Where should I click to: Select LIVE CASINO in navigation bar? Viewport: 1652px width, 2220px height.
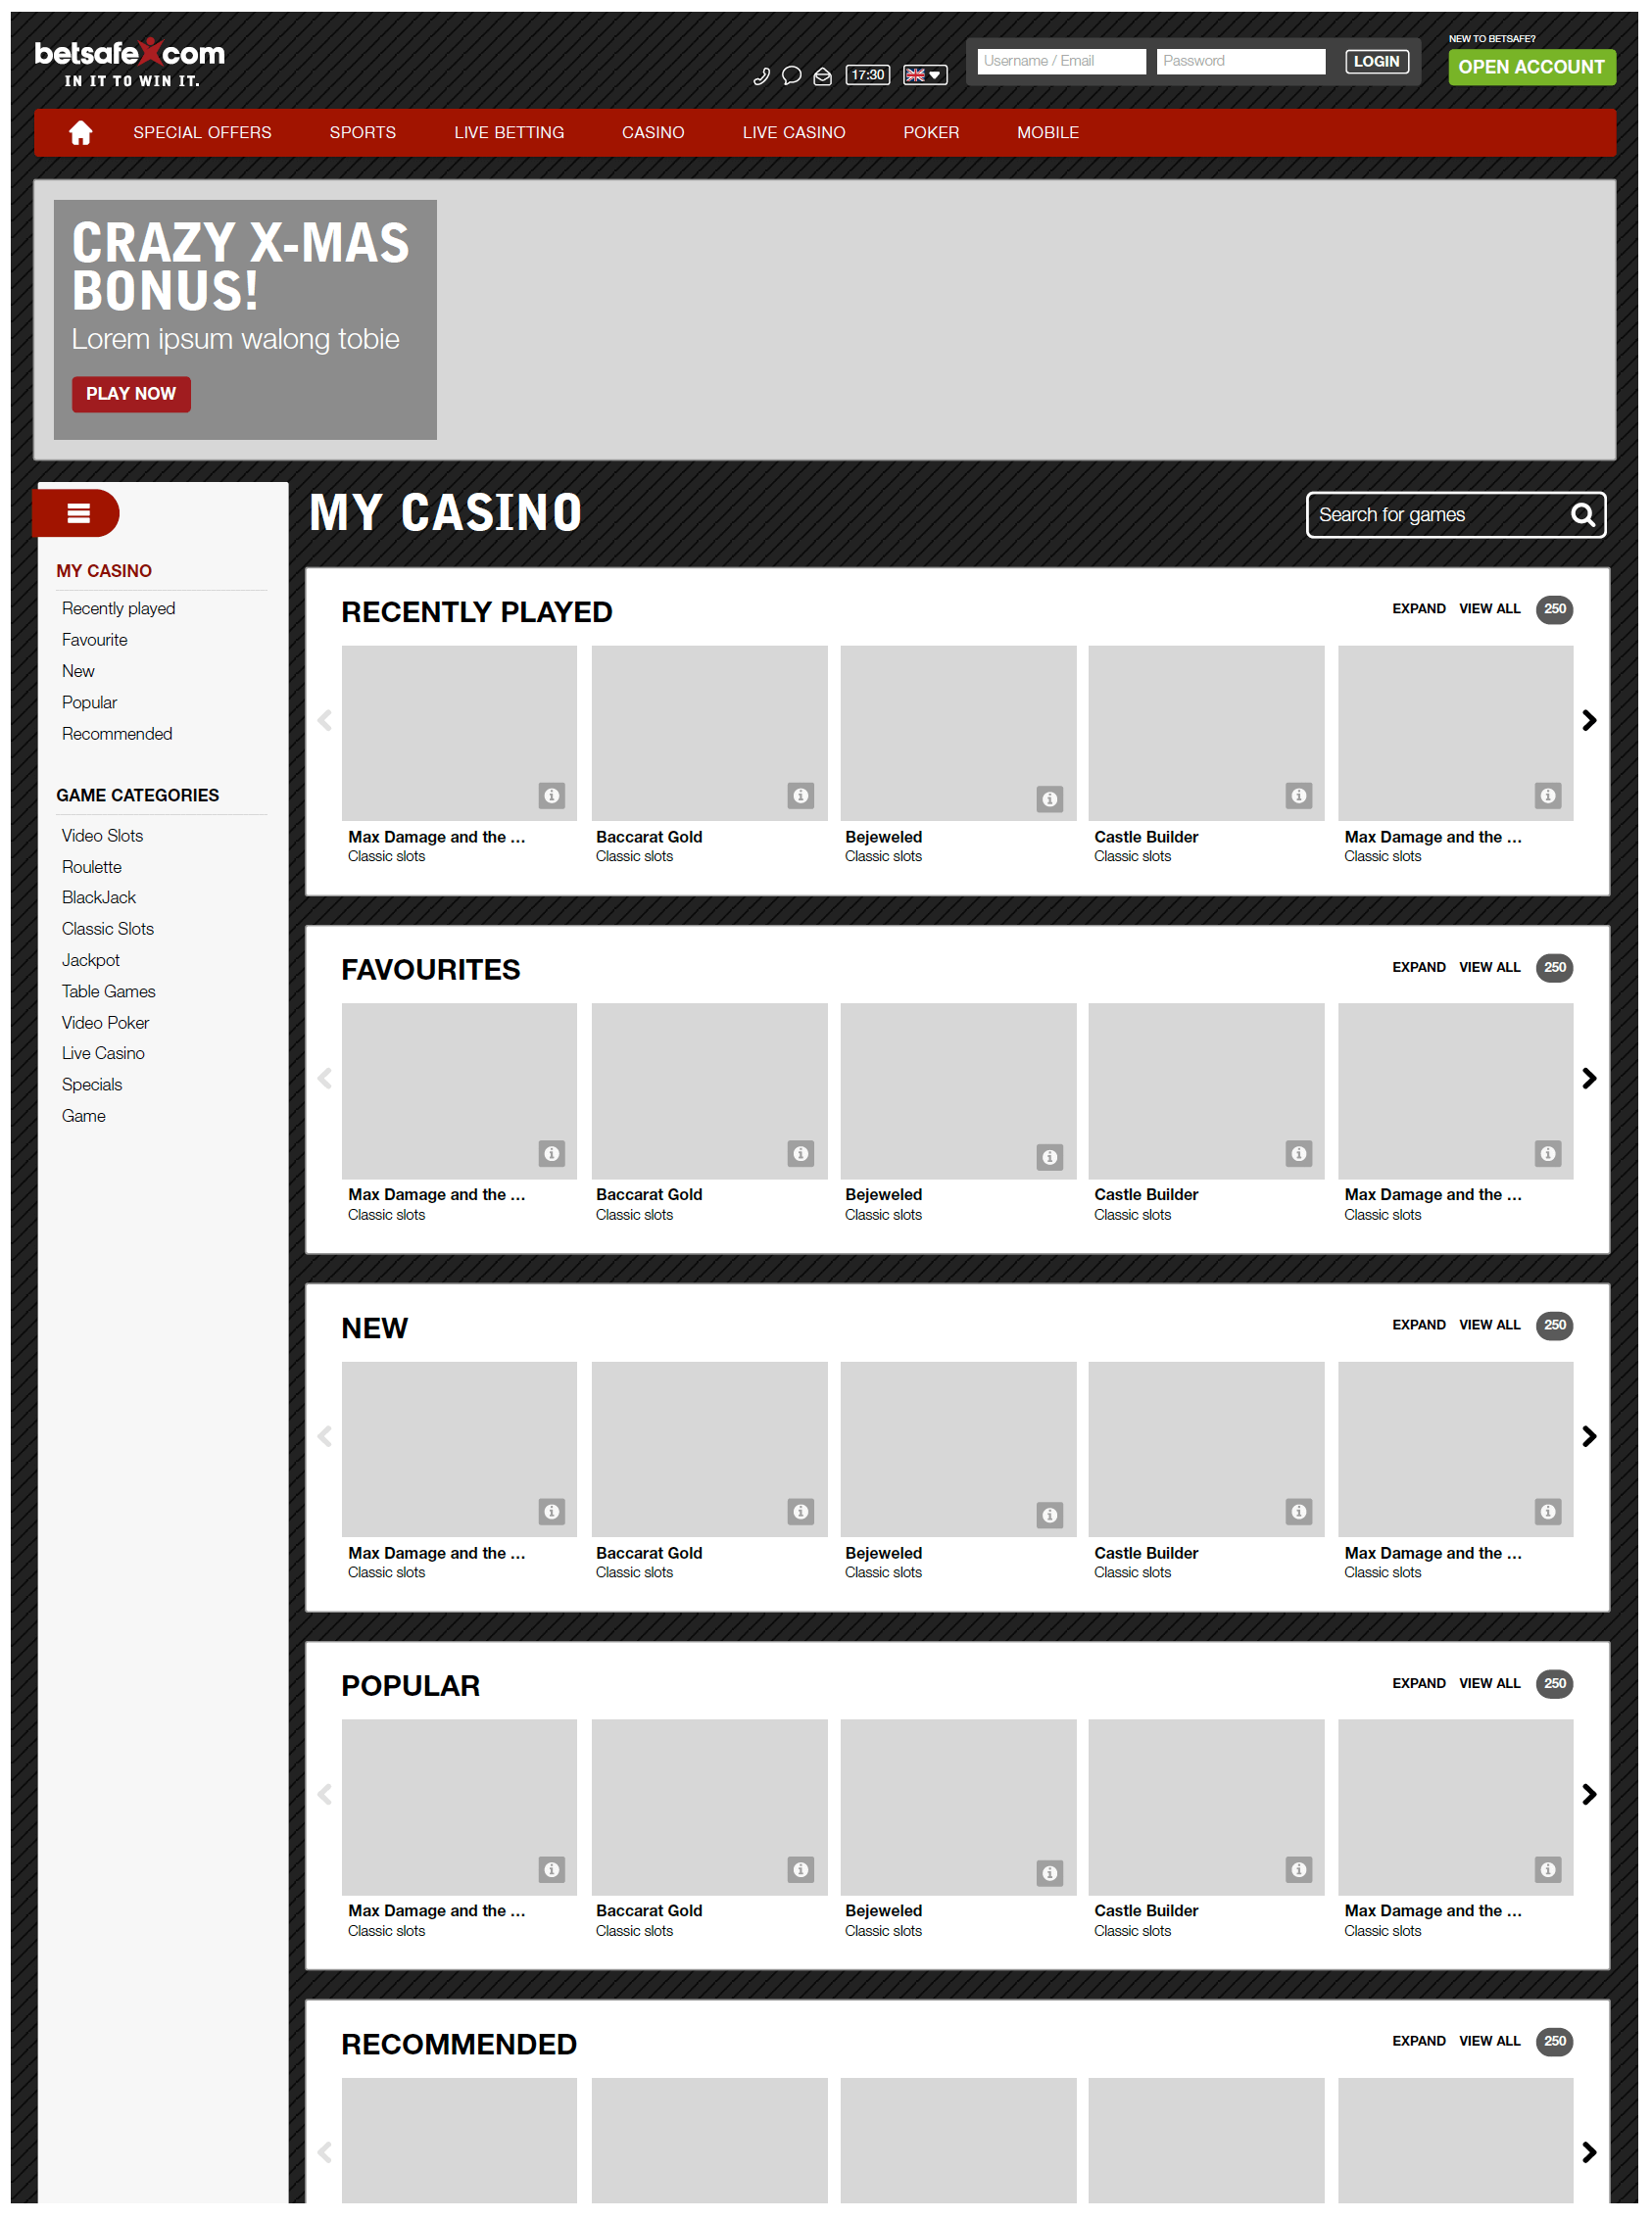pos(794,133)
